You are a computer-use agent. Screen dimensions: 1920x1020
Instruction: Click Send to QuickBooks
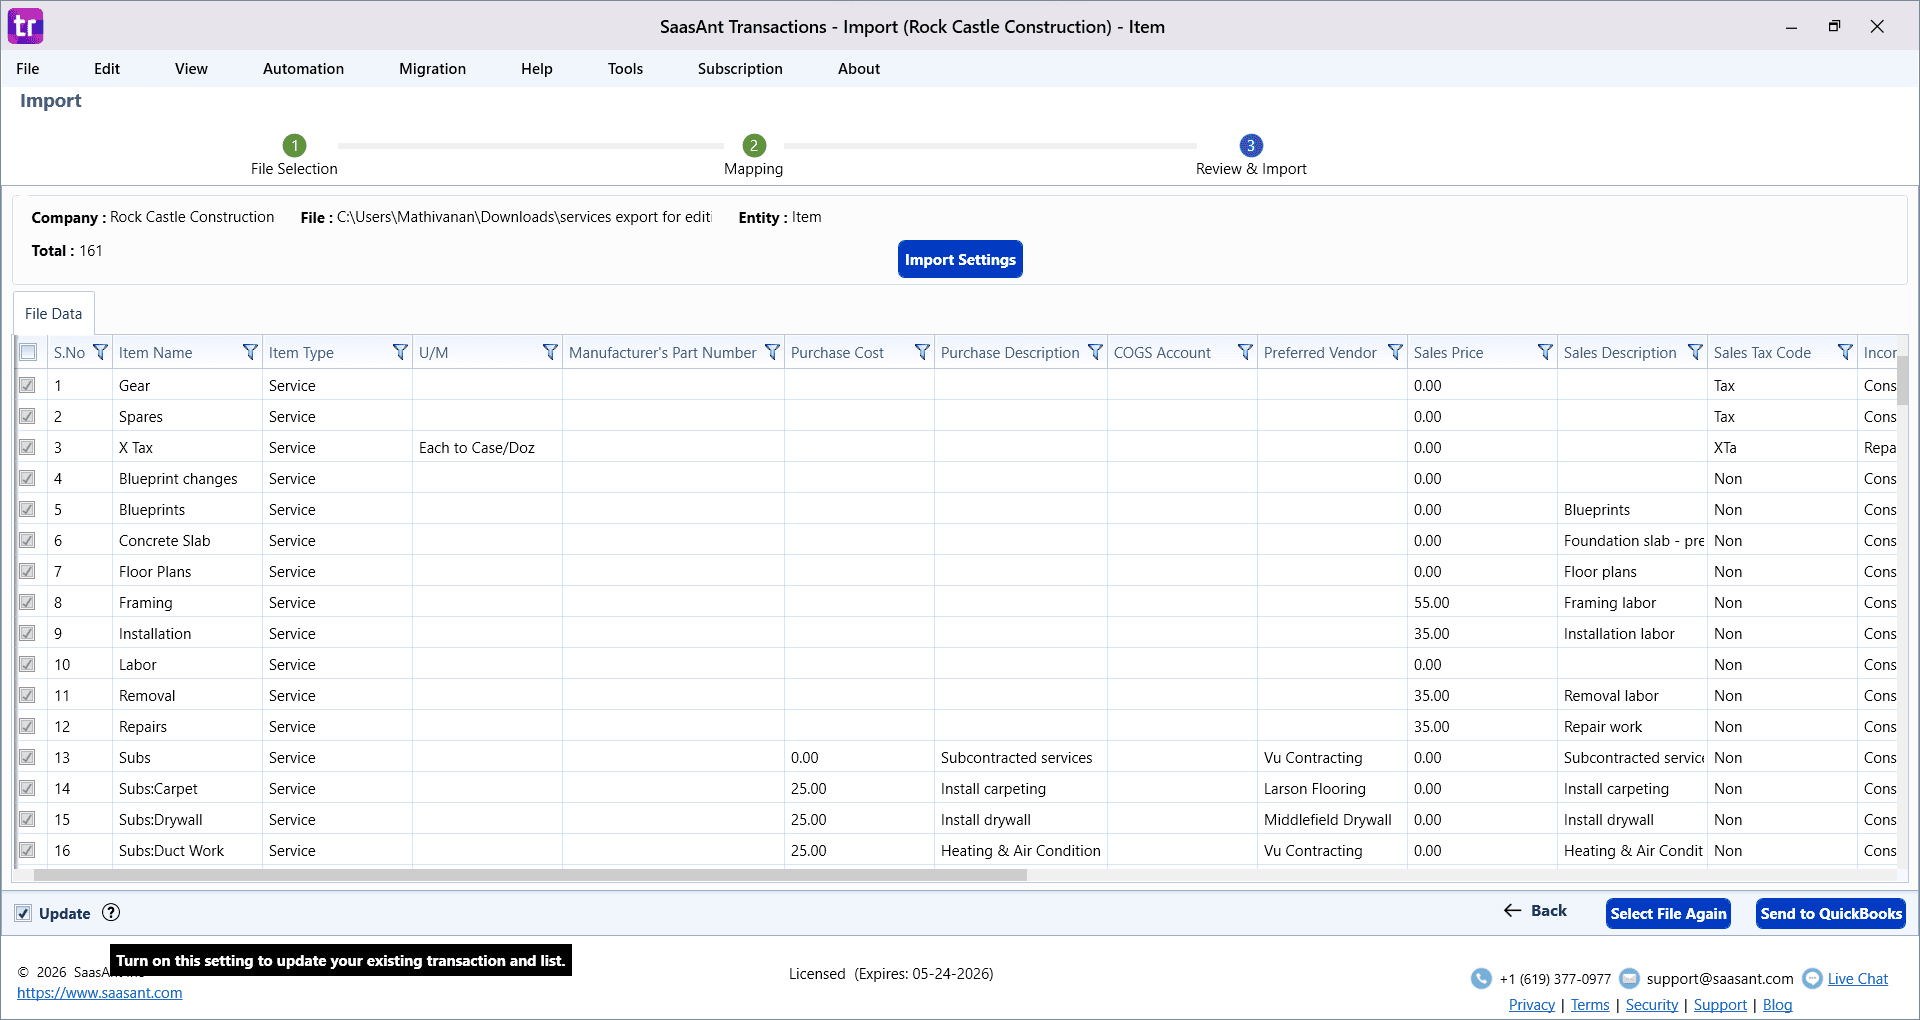coord(1830,913)
